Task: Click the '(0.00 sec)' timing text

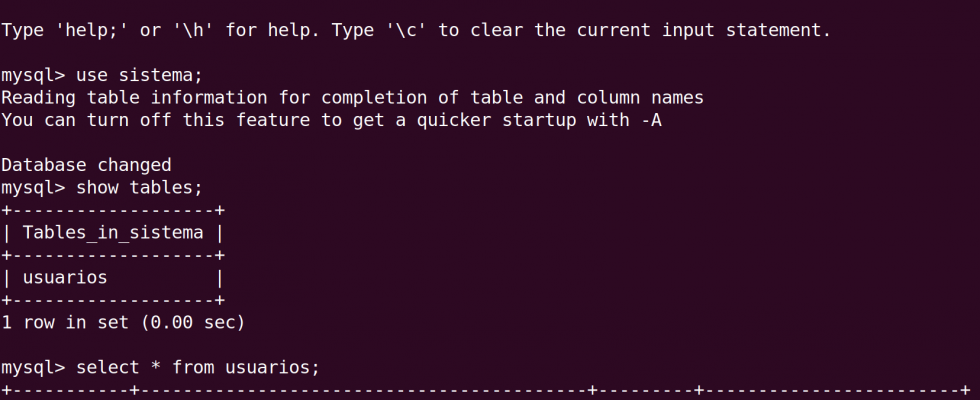Action: coord(193,322)
